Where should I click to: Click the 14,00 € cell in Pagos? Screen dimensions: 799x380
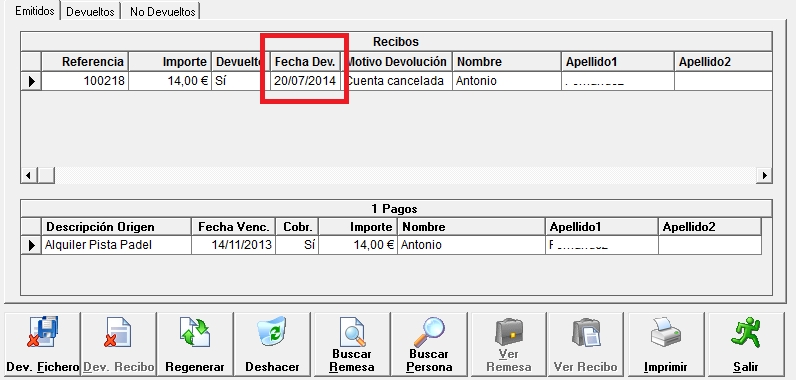[x=358, y=245]
